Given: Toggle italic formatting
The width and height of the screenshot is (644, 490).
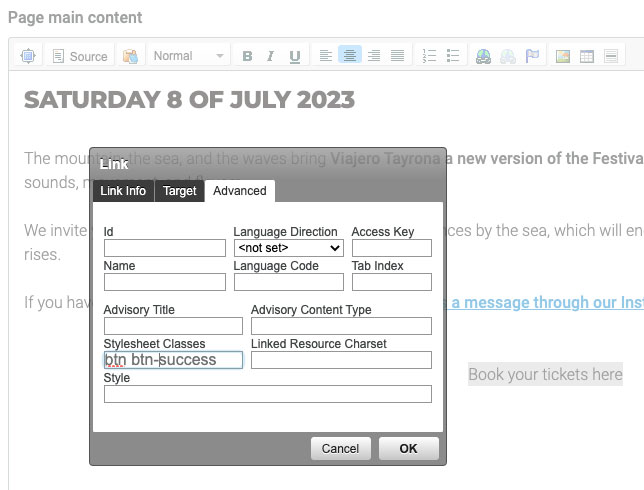Looking at the screenshot, I should (270, 57).
